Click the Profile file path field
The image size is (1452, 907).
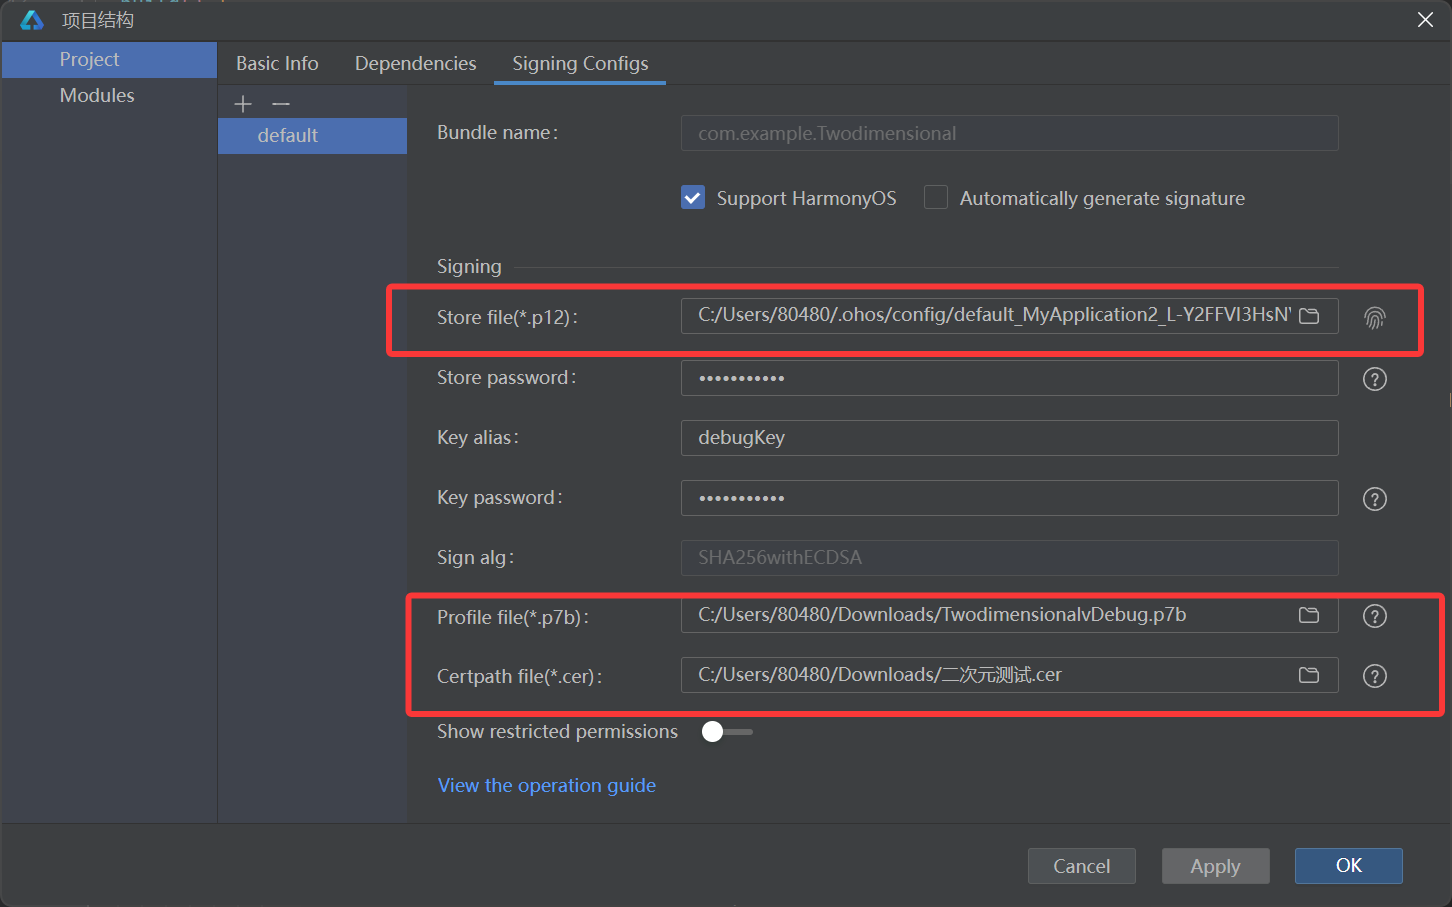pos(1009,615)
